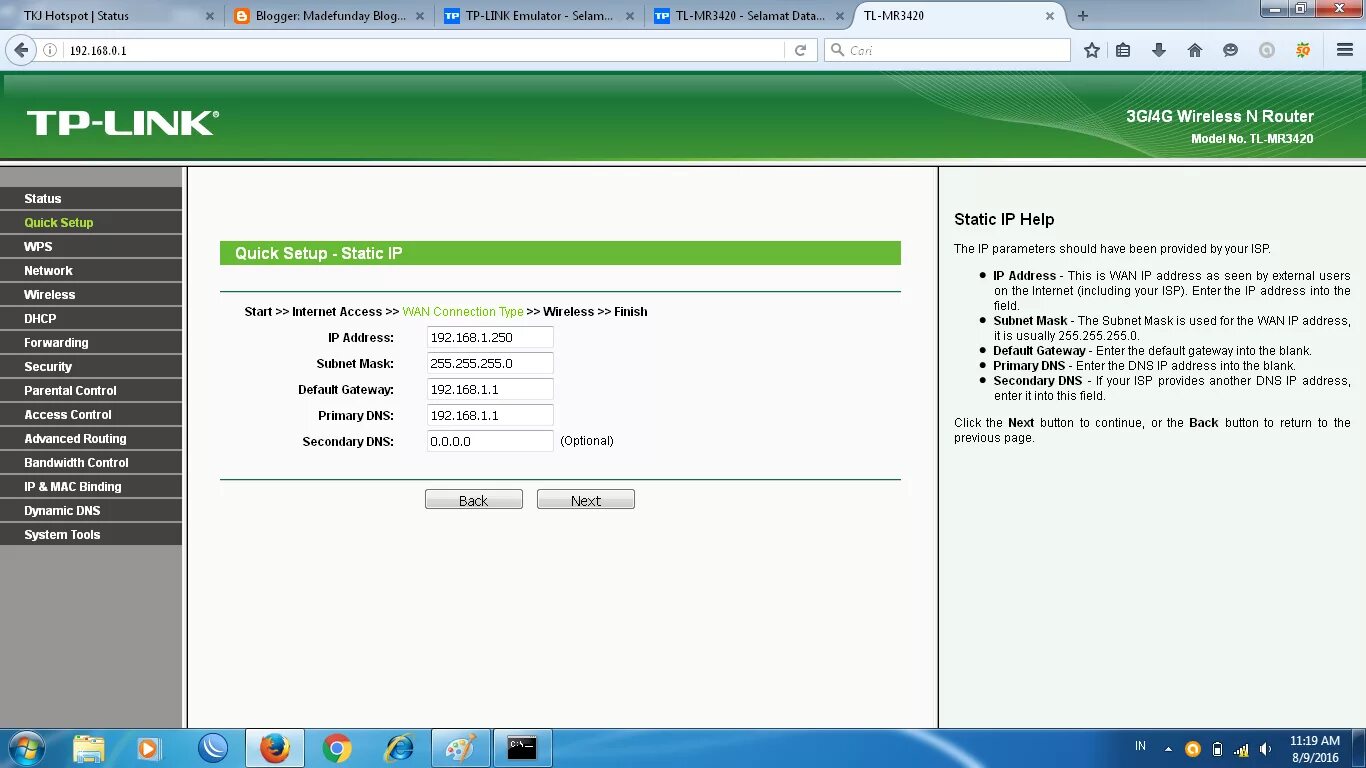Go back with the browser back arrow
Viewport: 1366px width, 768px height.
pos(21,50)
